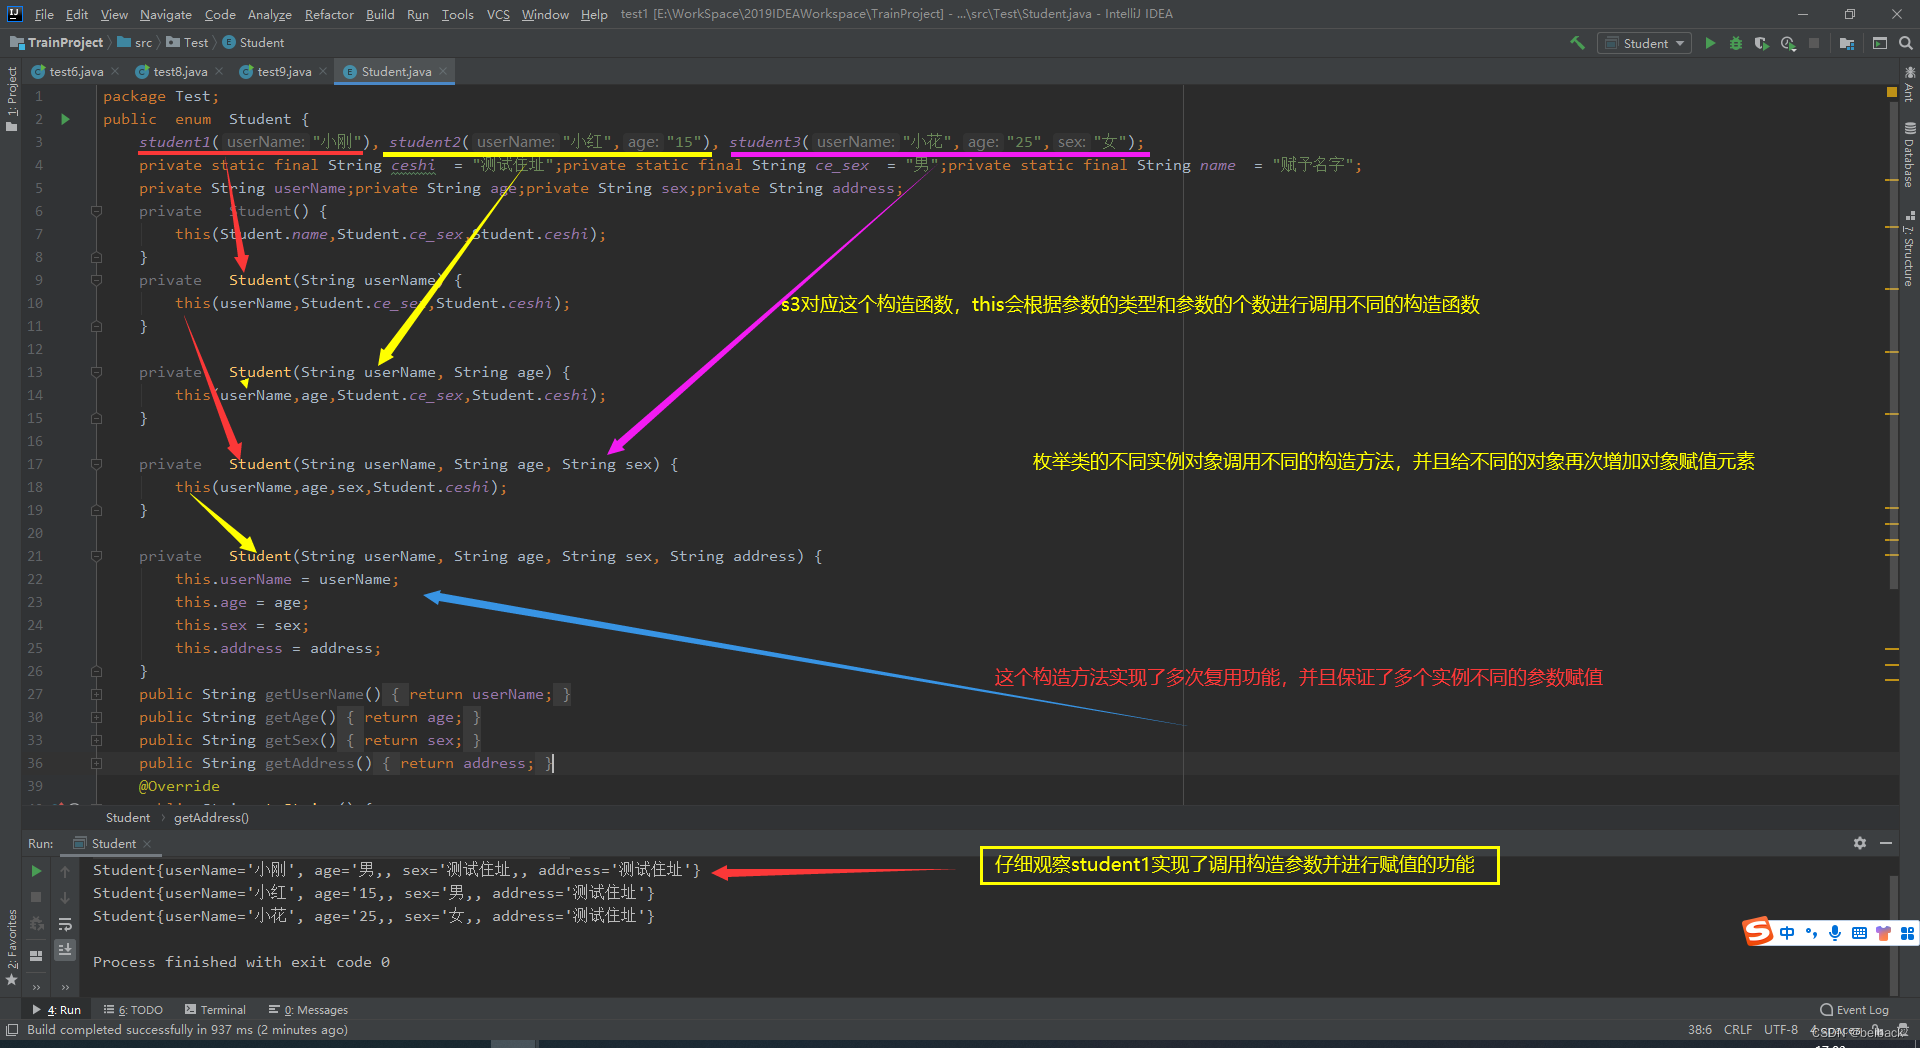Open the Project Structure icon
This screenshot has height=1048, width=1920.
click(1847, 43)
